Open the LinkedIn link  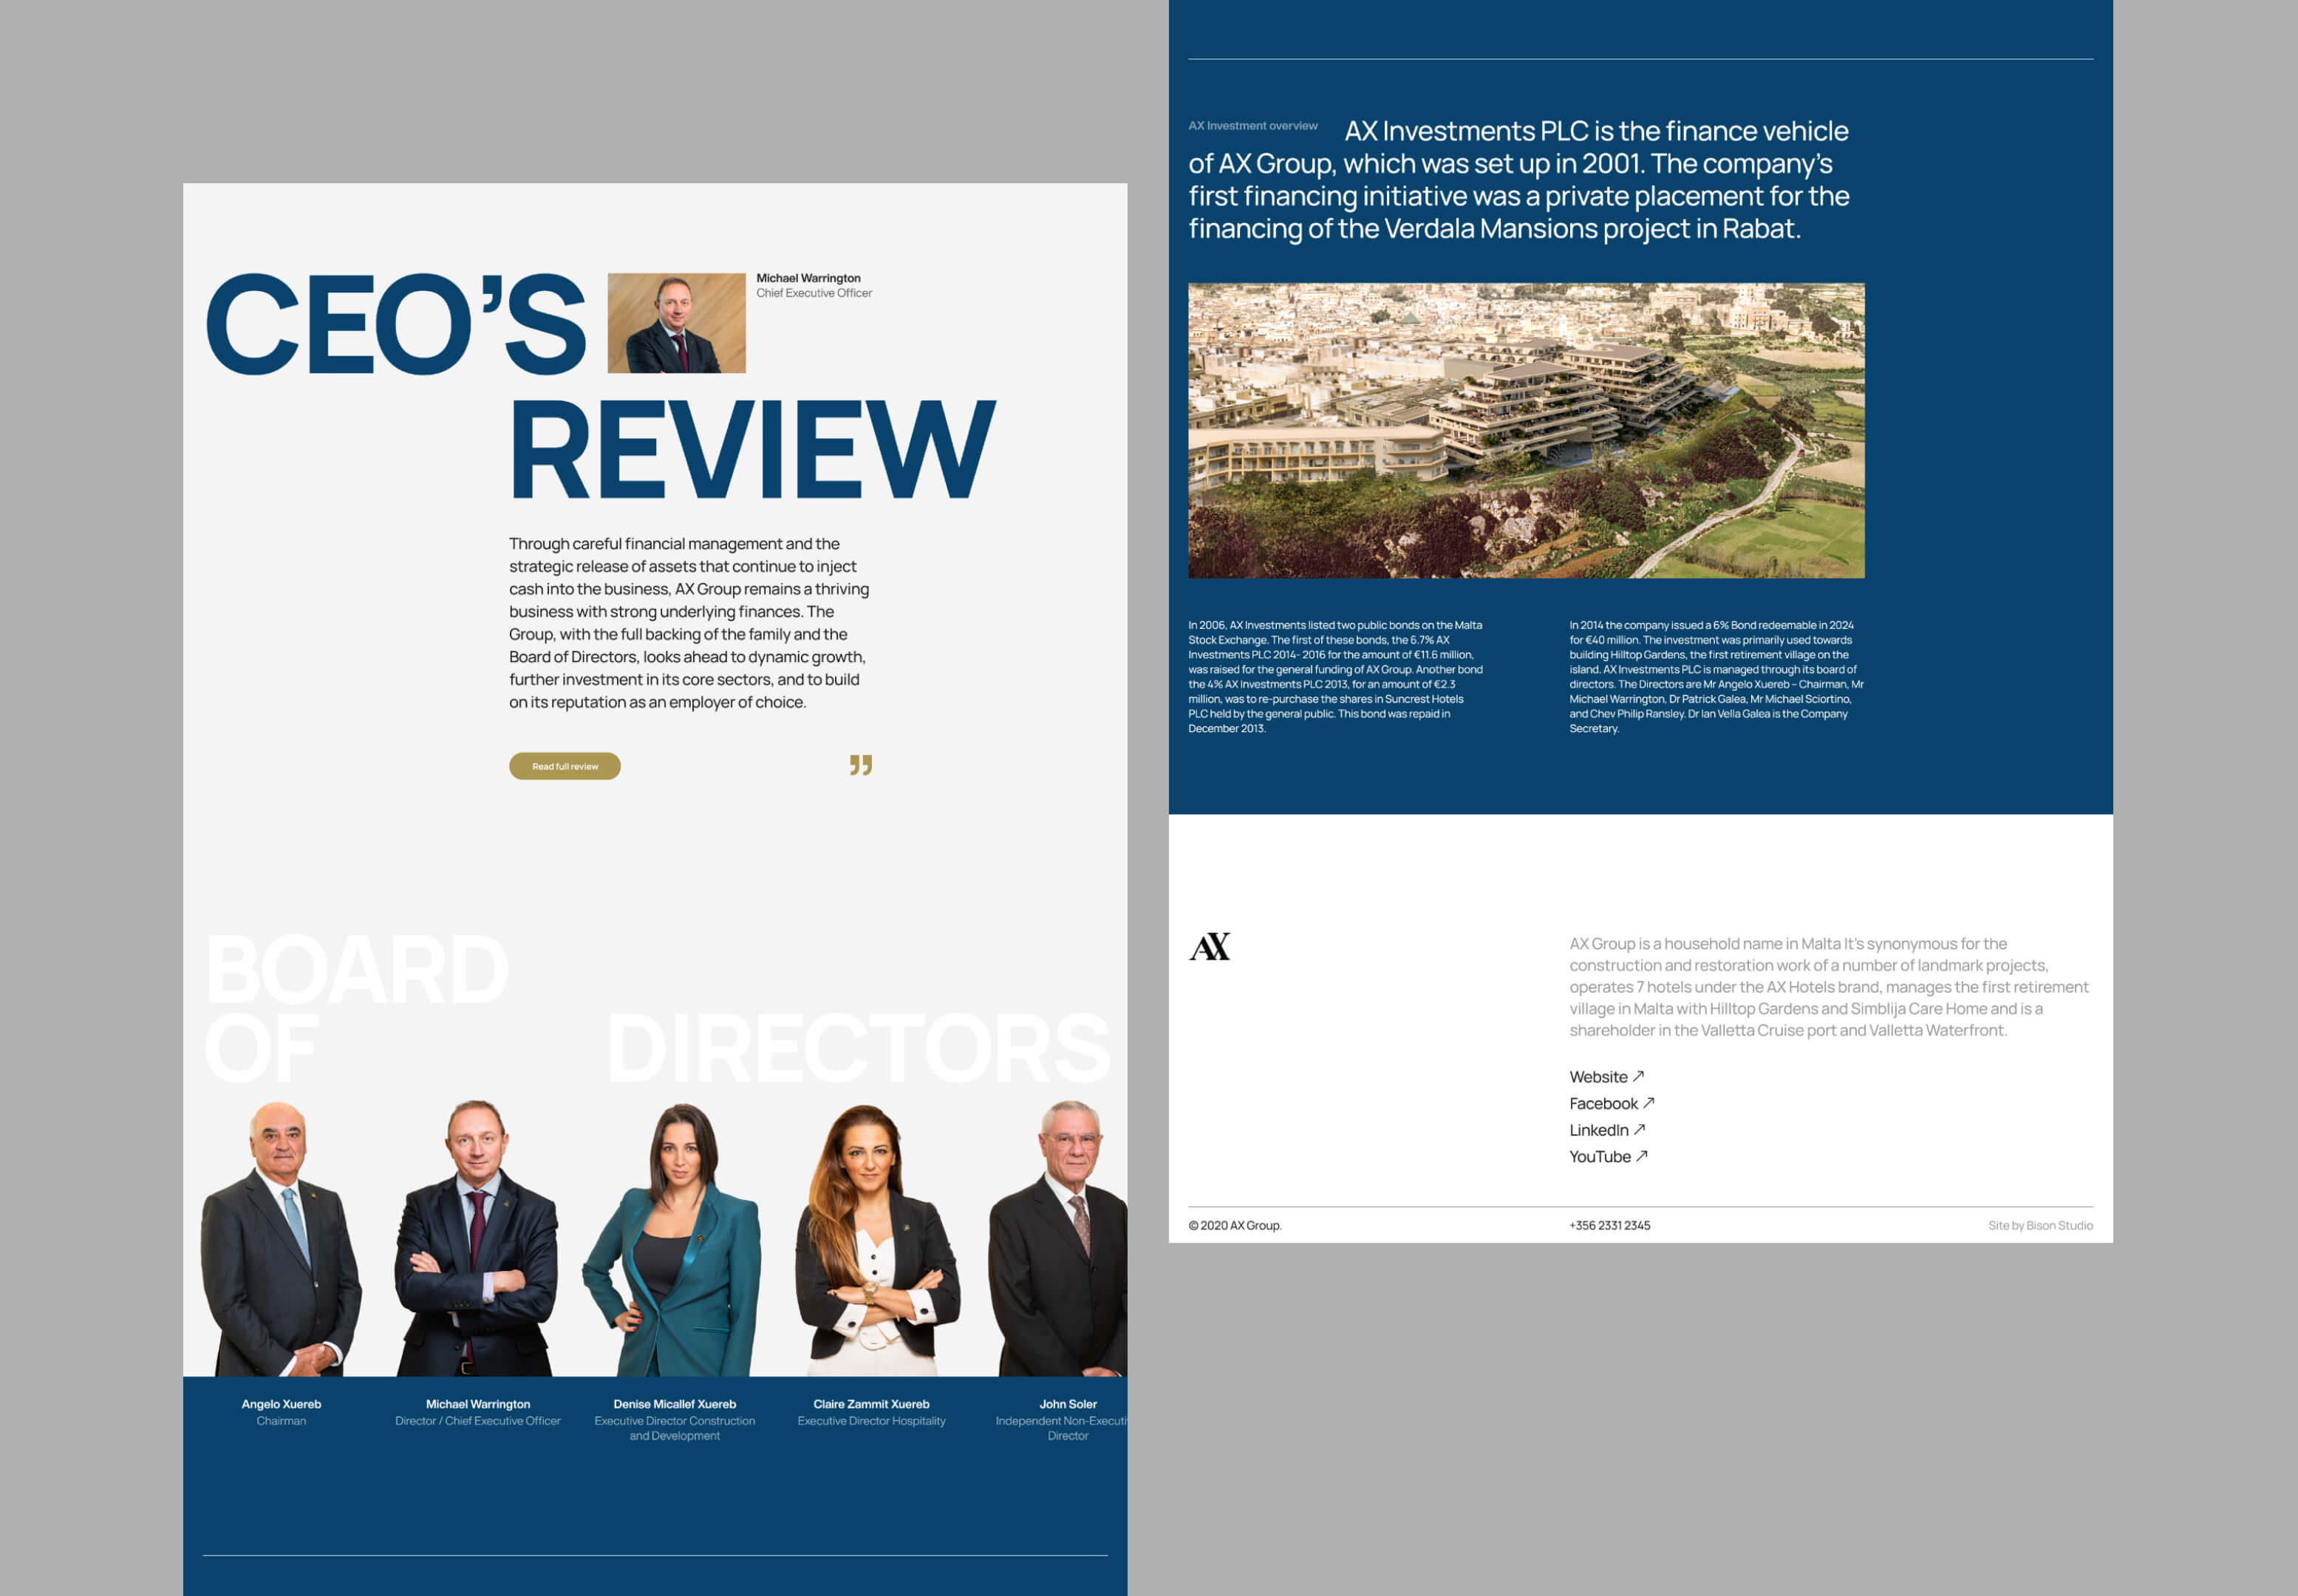[x=1598, y=1130]
